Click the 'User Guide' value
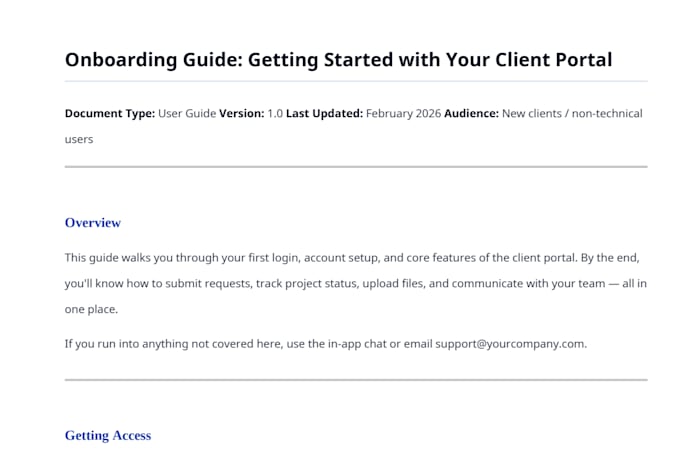 pyautogui.click(x=187, y=114)
